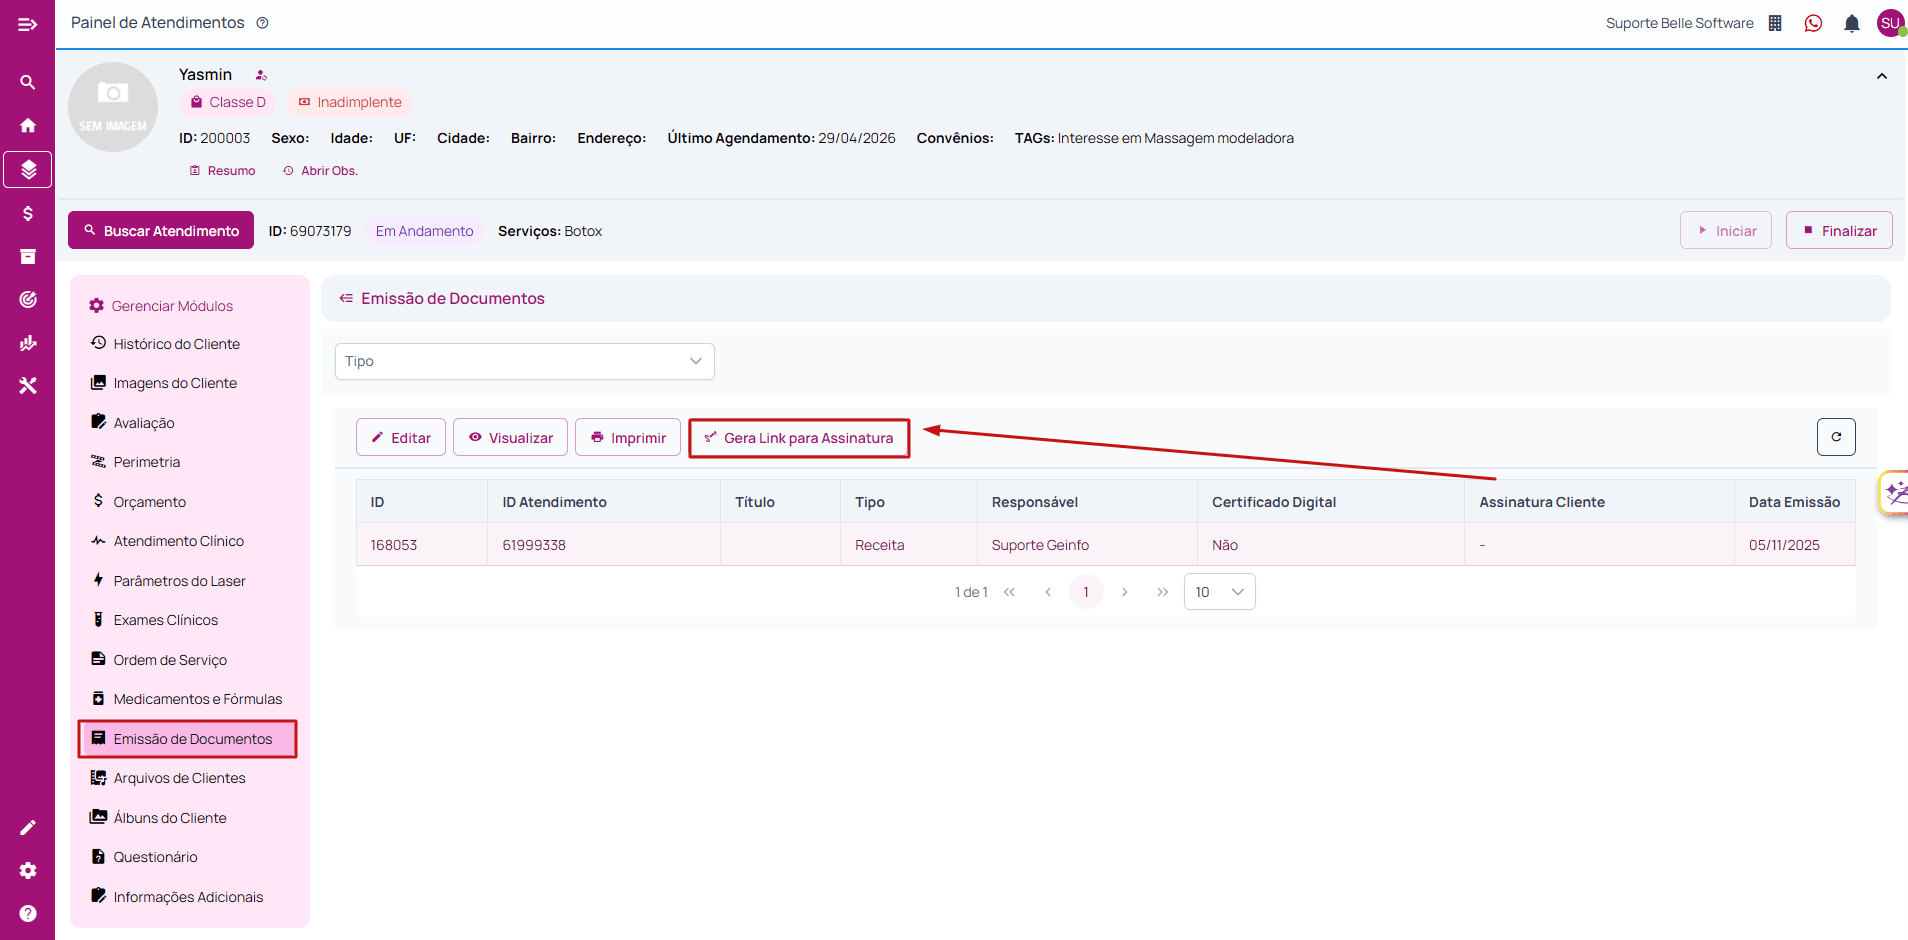
Task: Go to home icon in sidebar
Action: coord(28,125)
